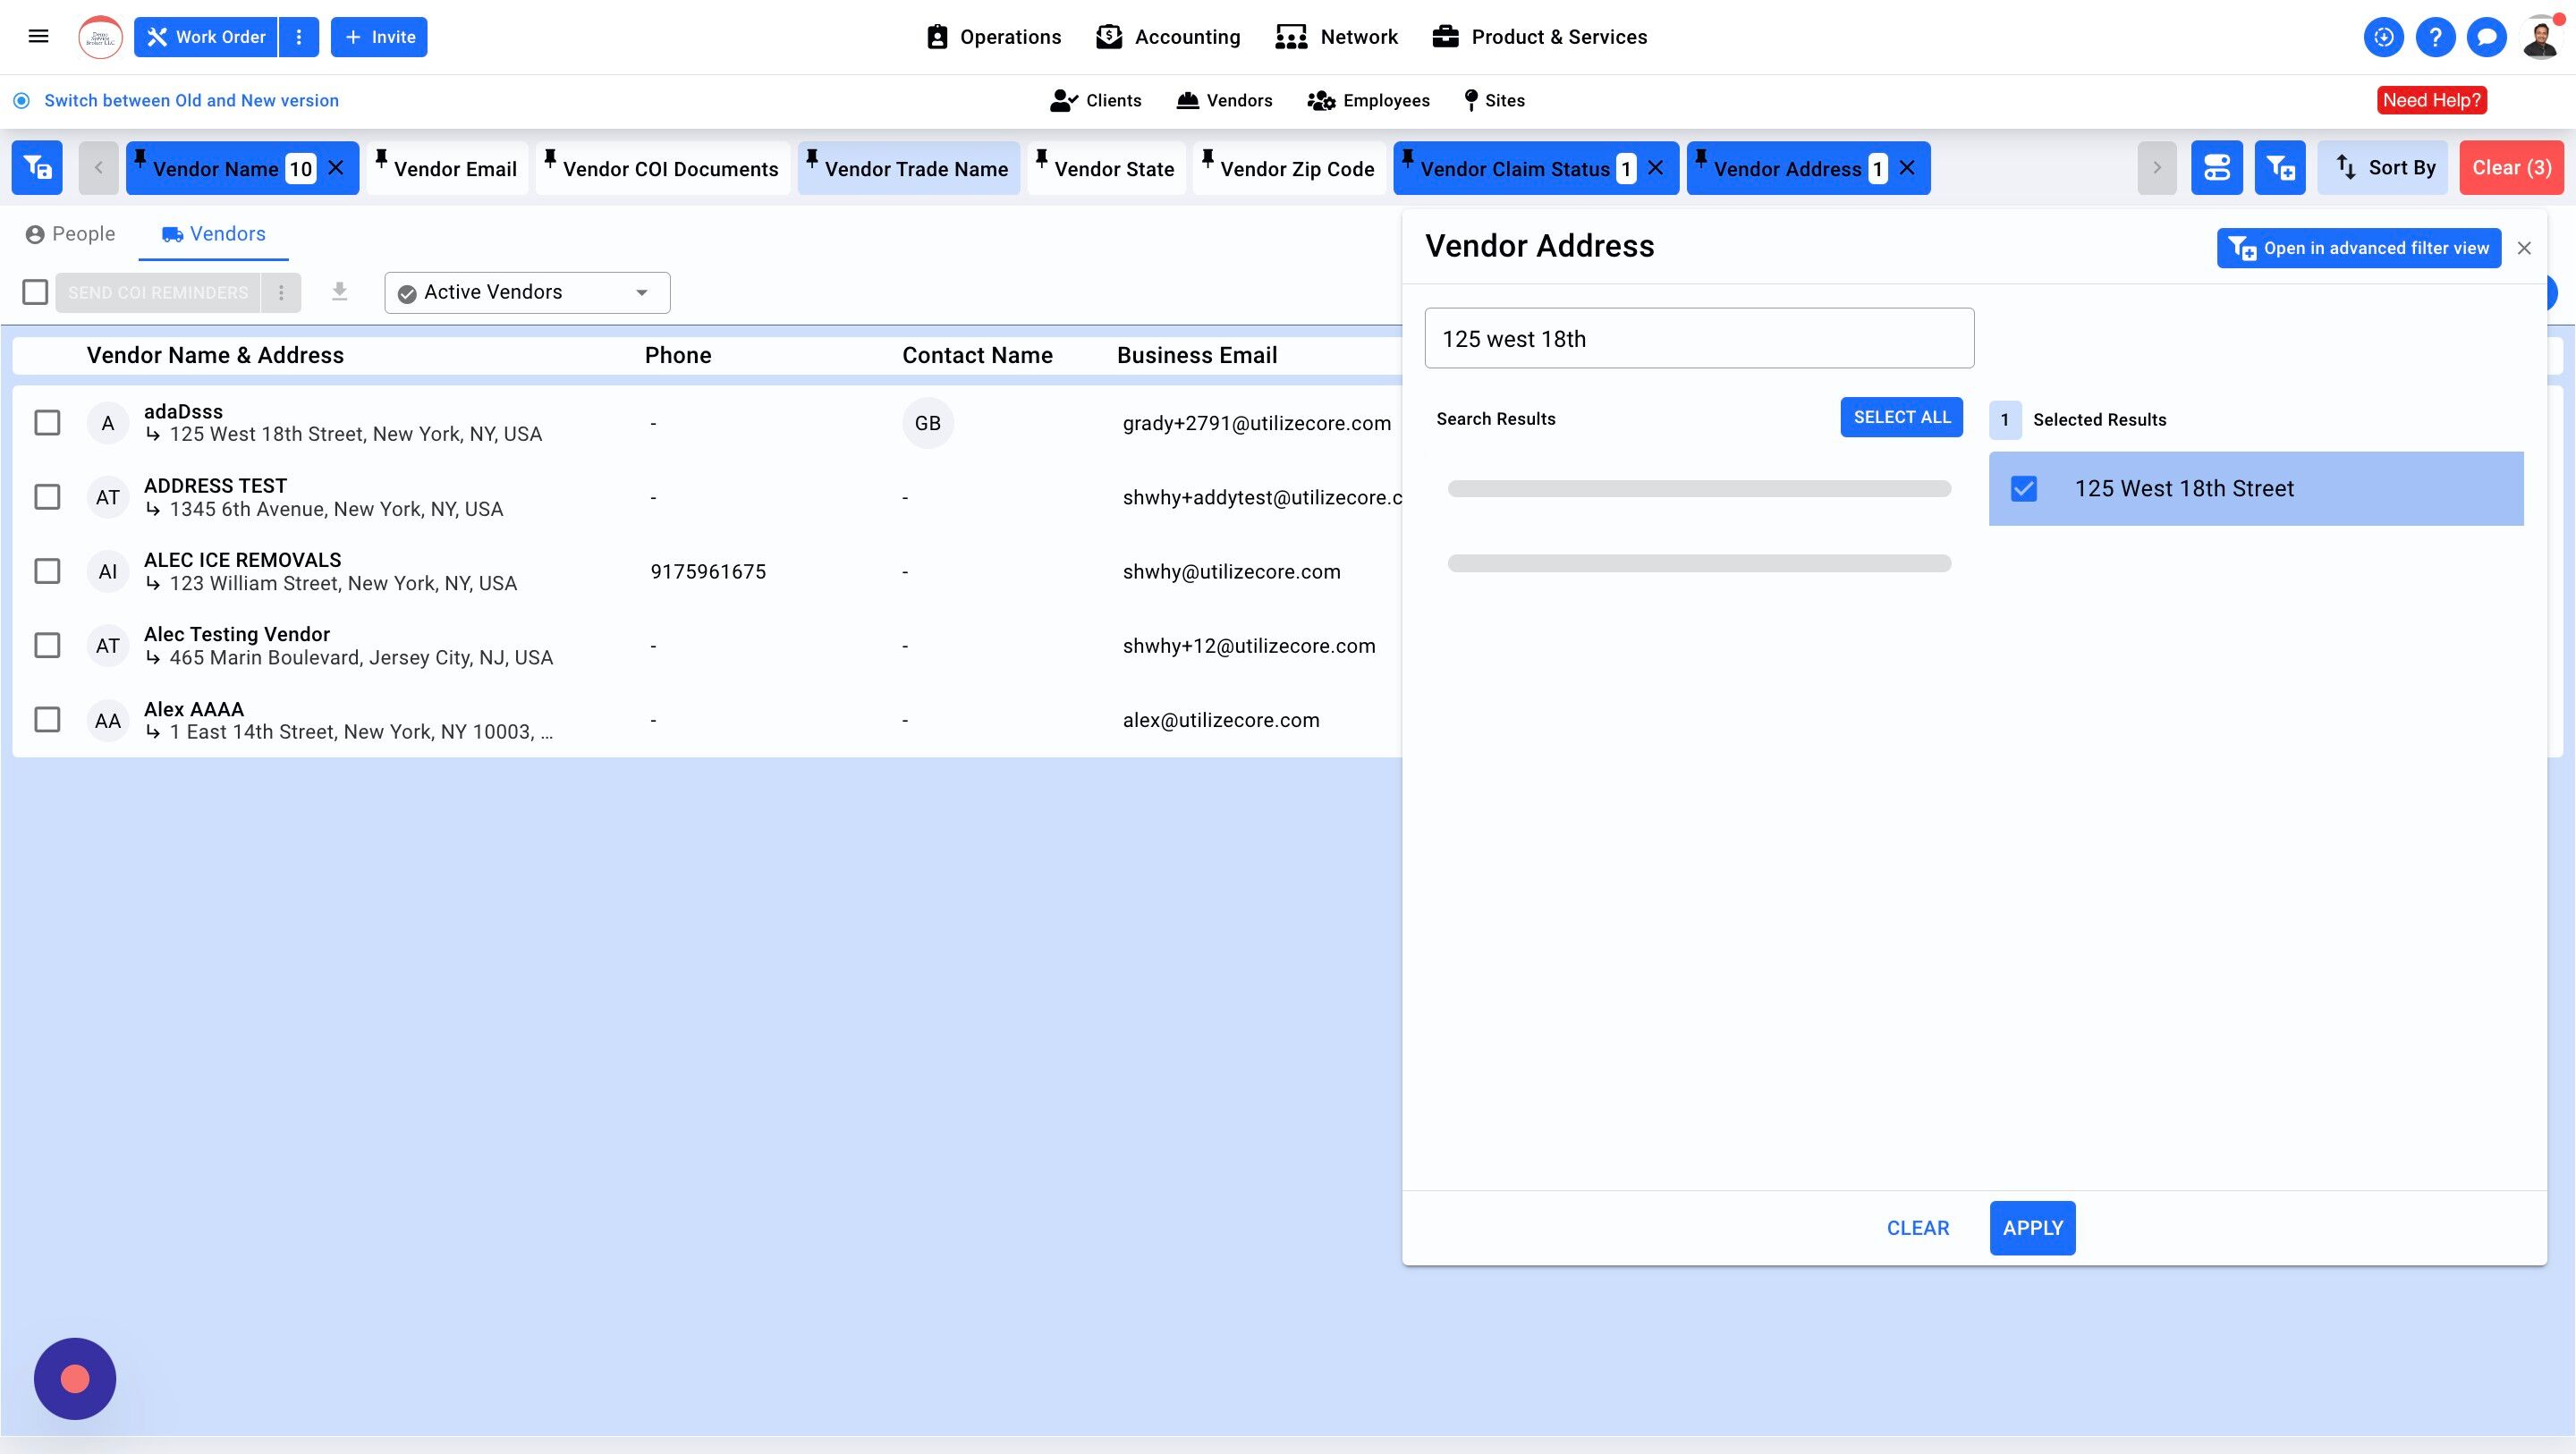Open the help question mark icon

pos(2435,37)
